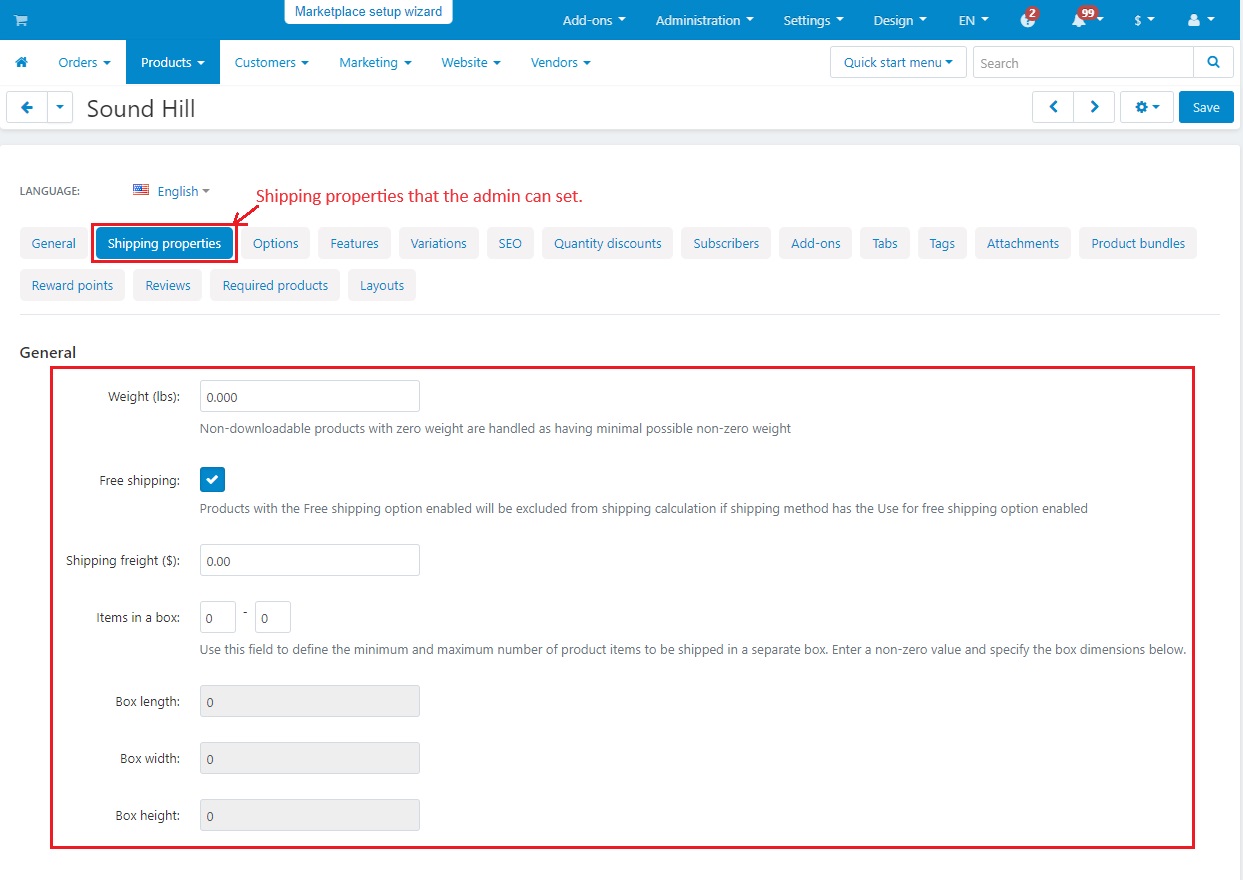Open the notifications bell icon

point(1079,20)
